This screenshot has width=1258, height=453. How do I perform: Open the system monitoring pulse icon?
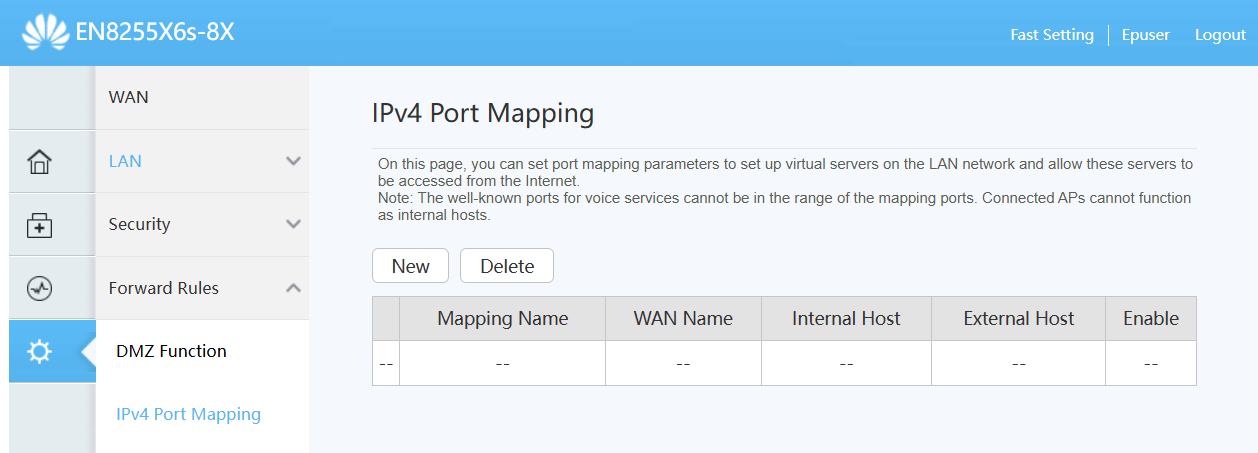point(39,288)
